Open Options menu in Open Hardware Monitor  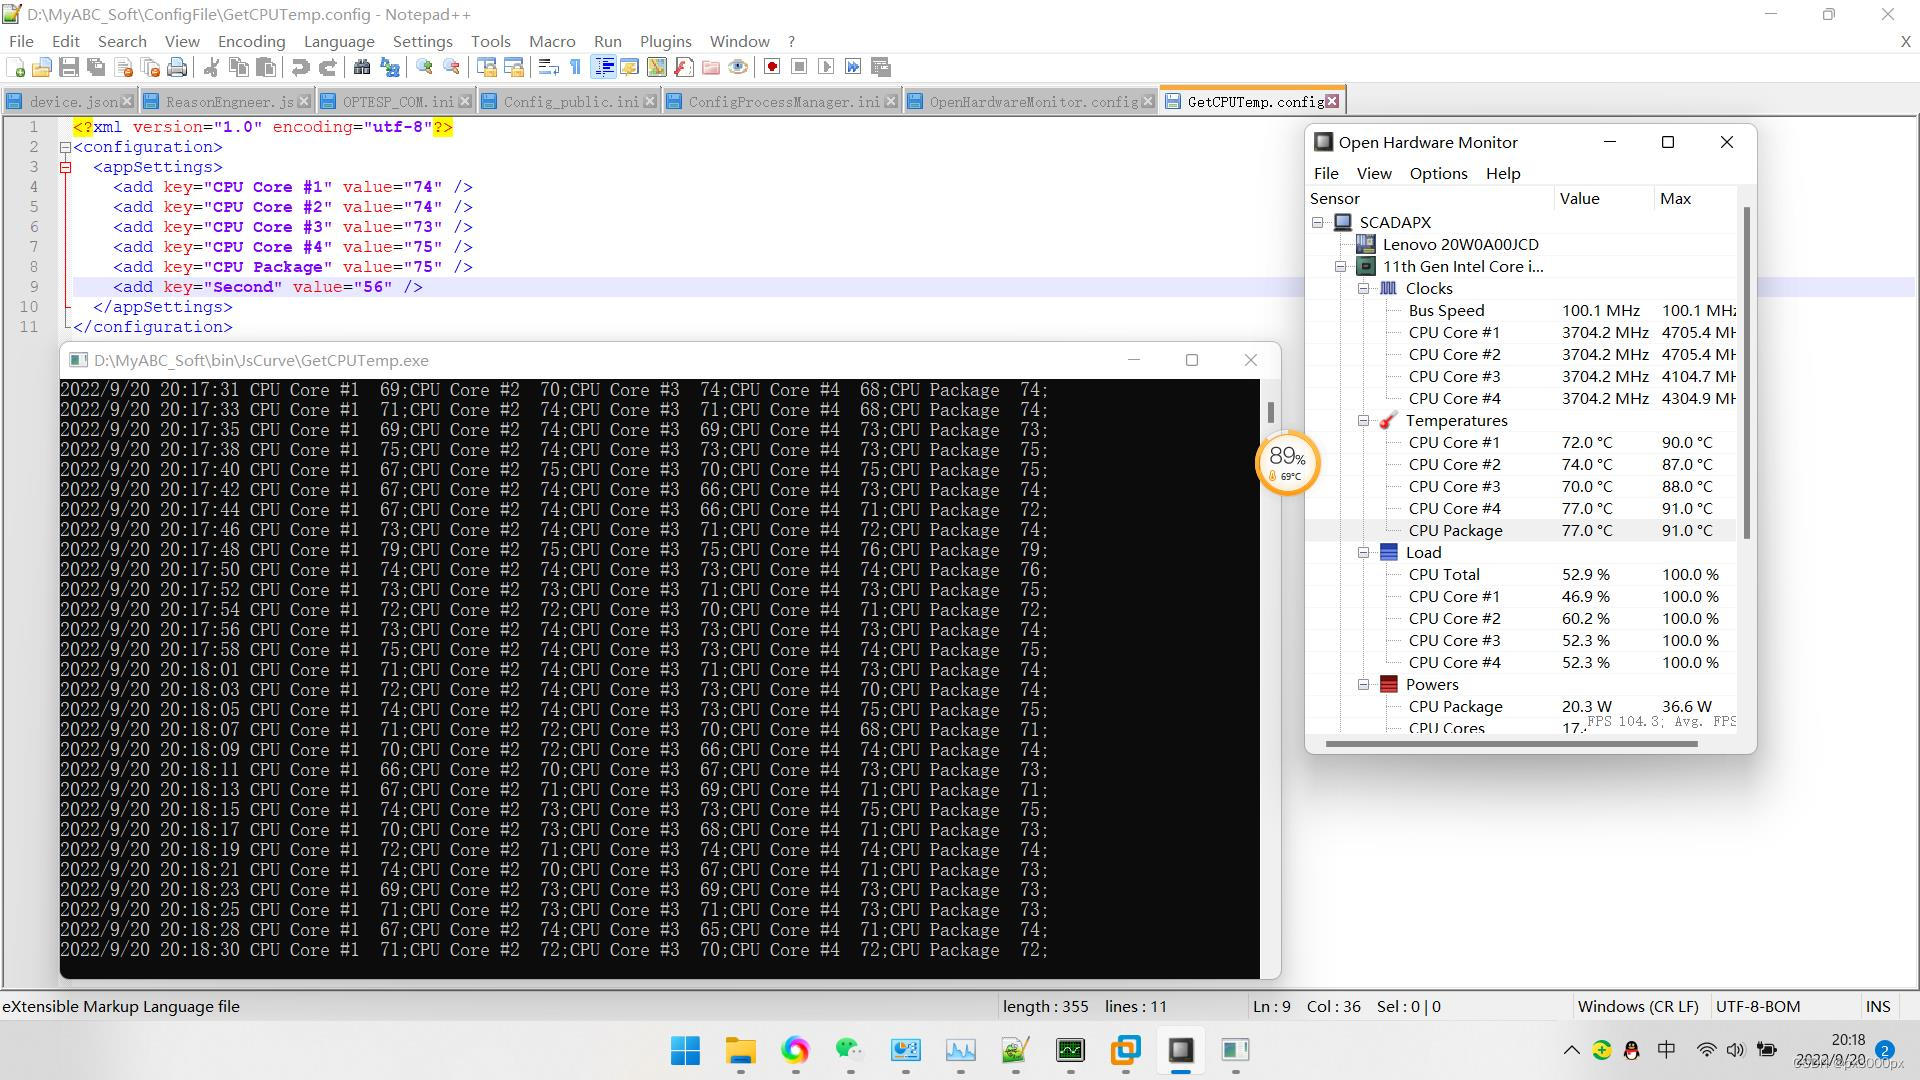click(1438, 173)
